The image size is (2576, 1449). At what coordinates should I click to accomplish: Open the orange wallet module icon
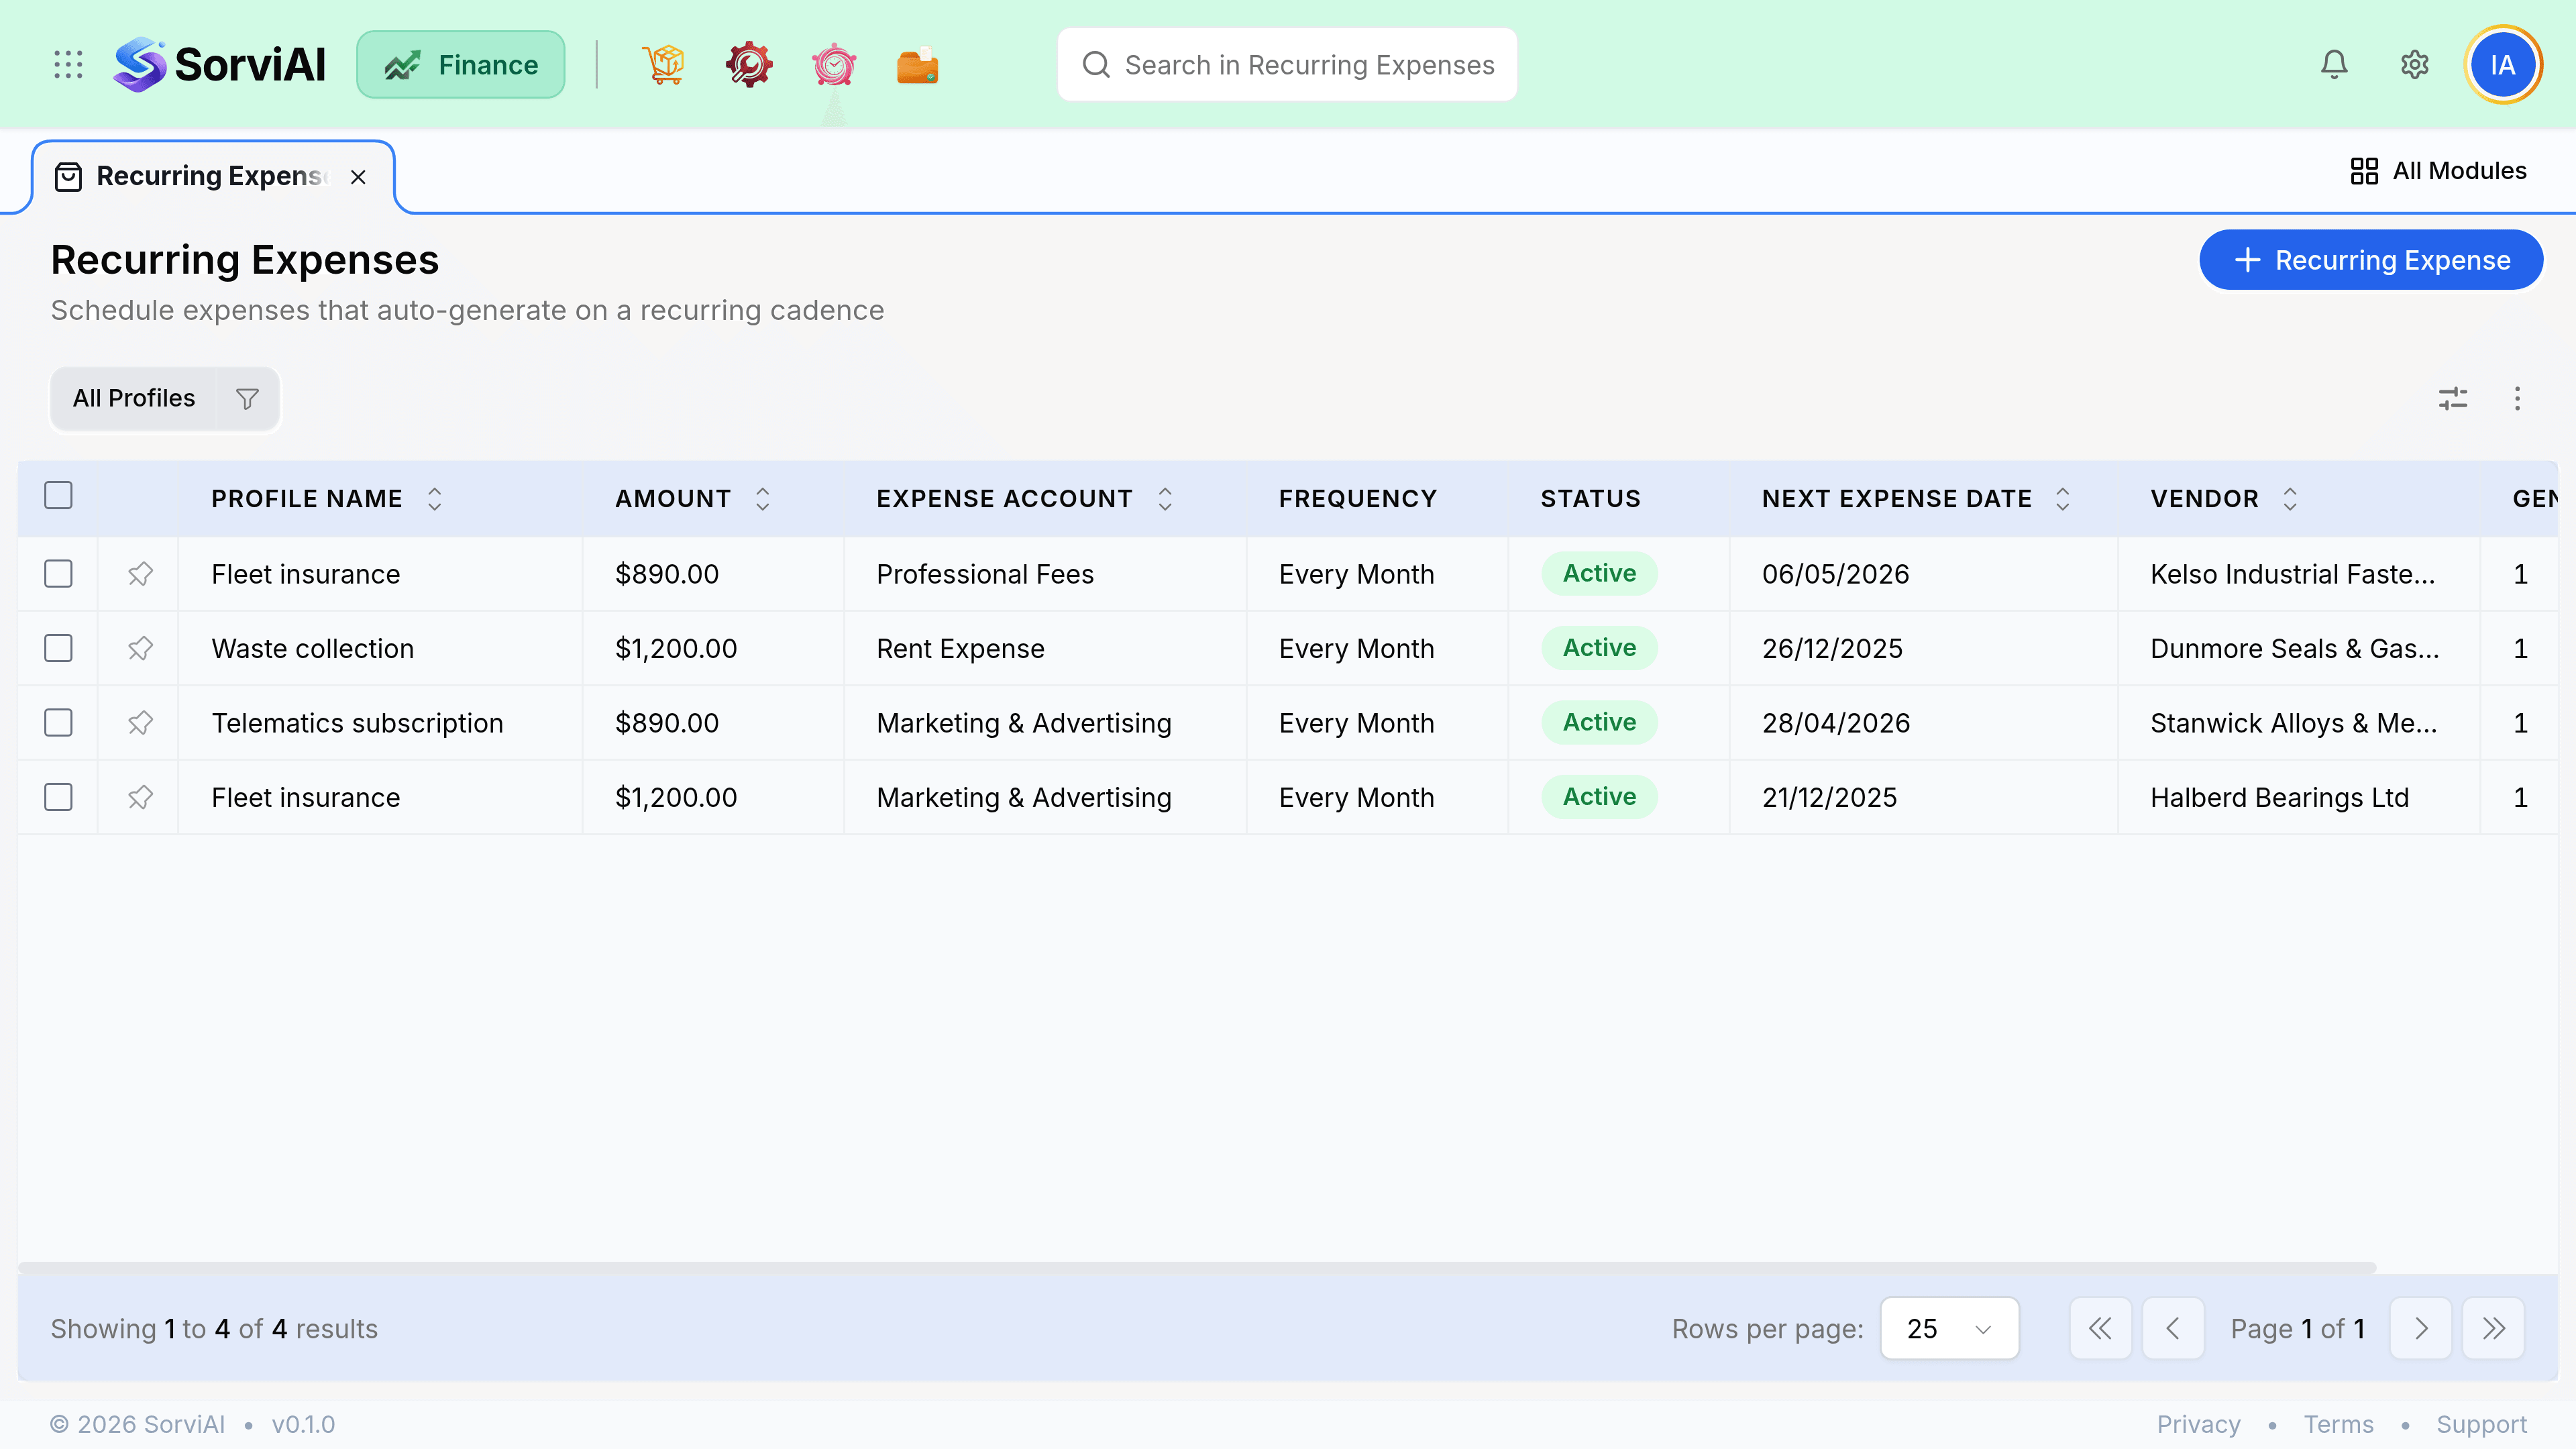click(918, 65)
